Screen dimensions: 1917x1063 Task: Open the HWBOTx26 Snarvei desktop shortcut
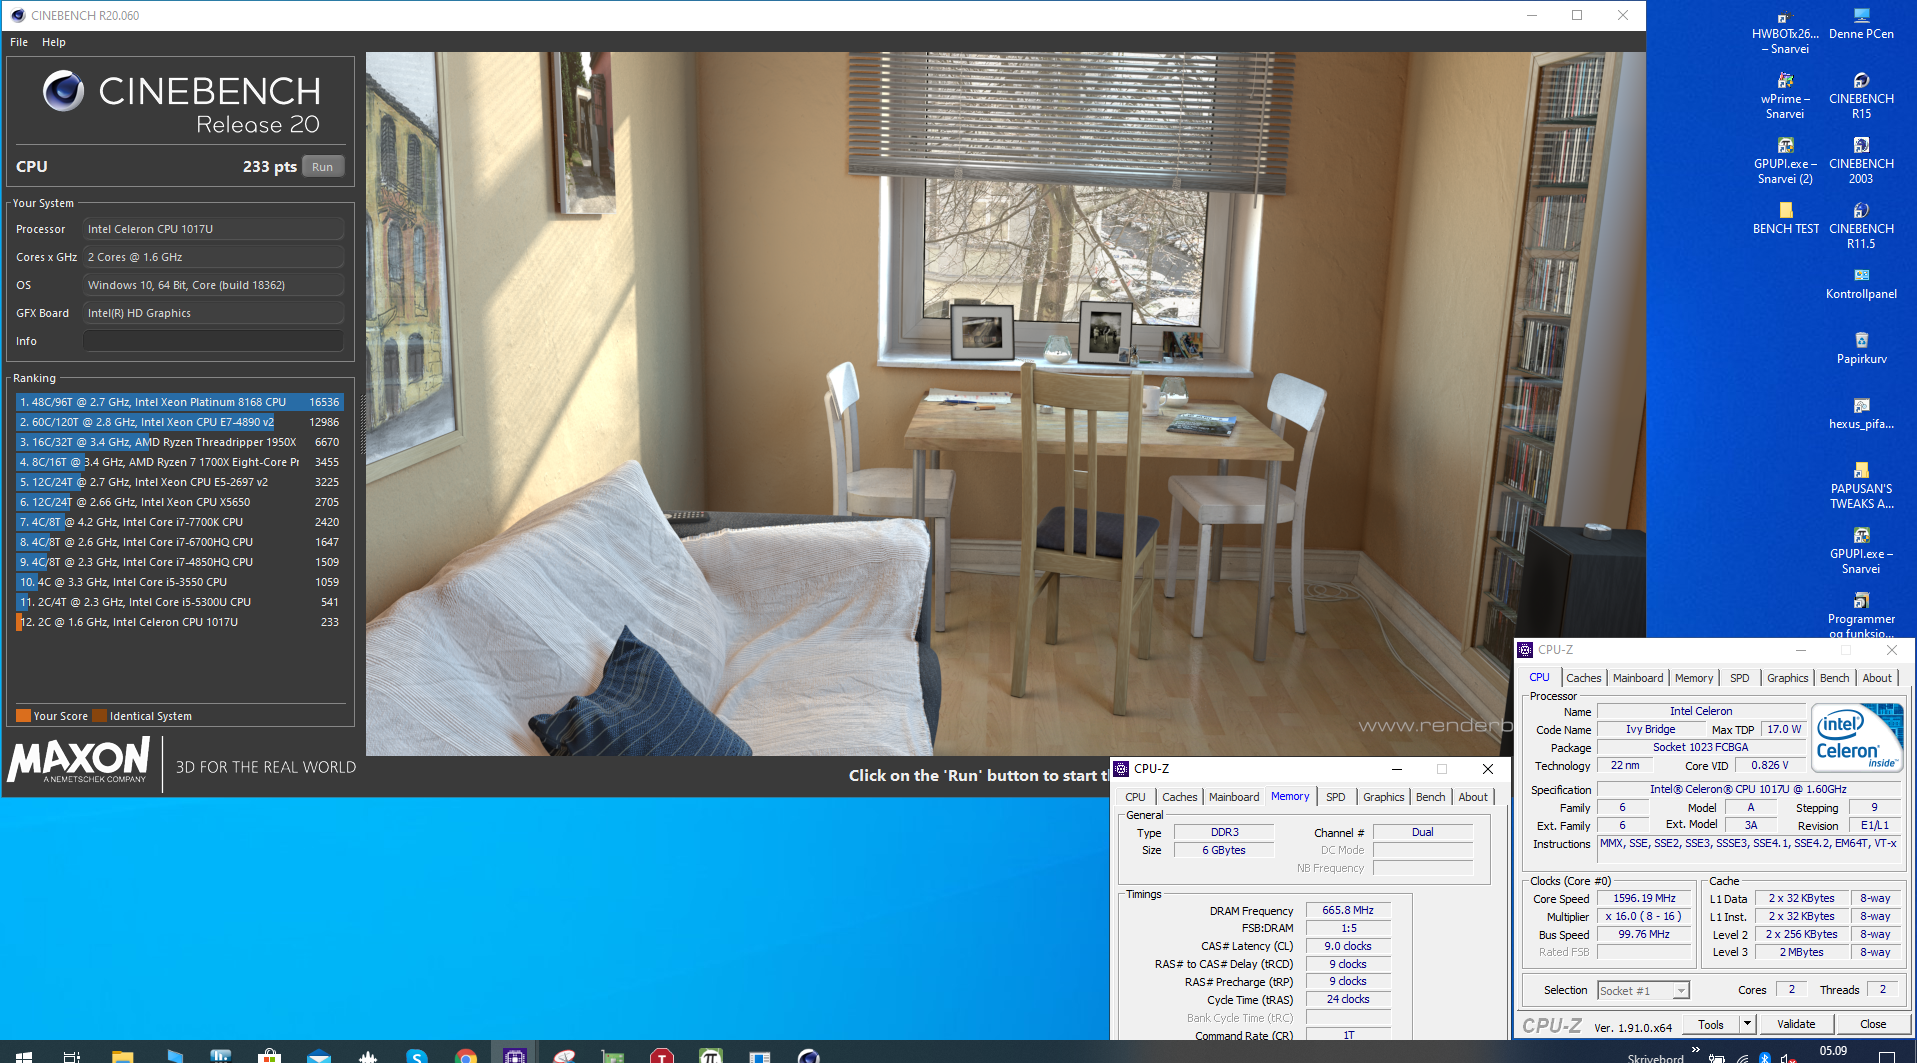[1785, 32]
